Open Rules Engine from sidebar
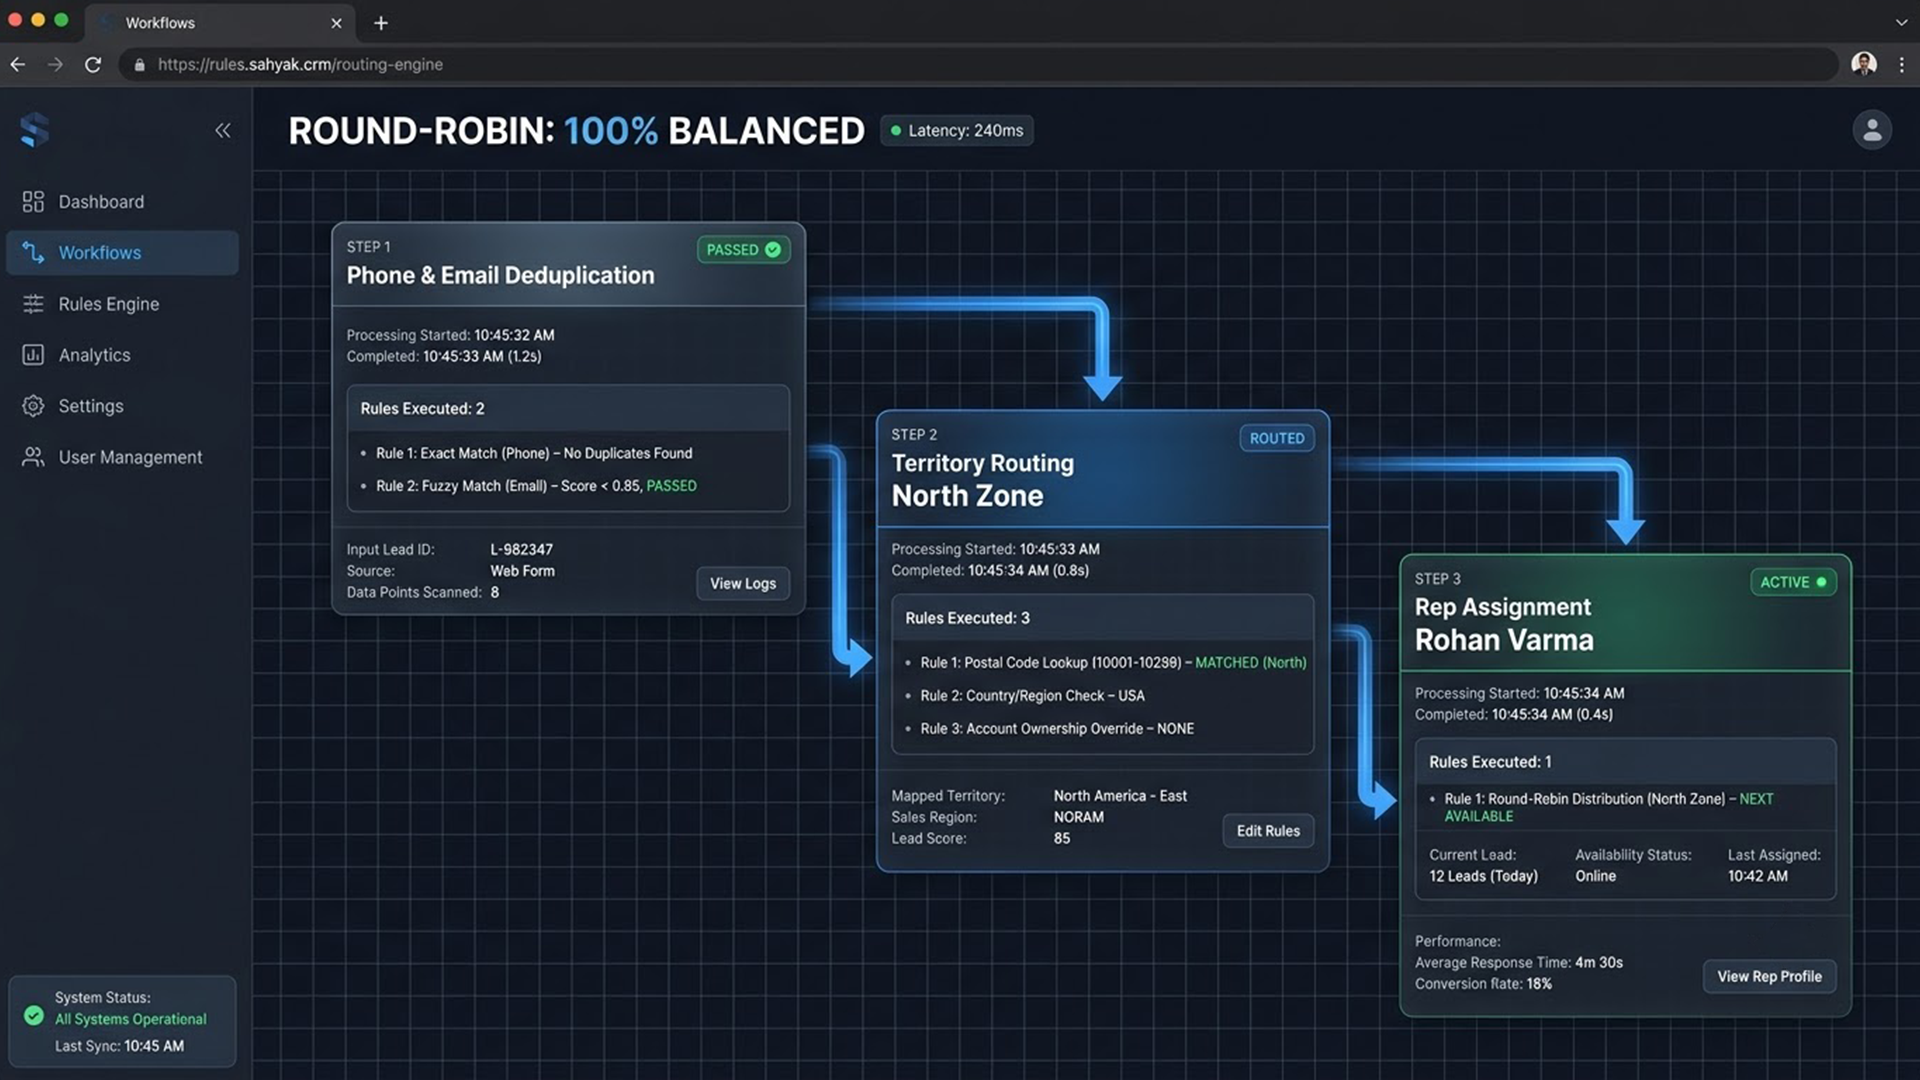This screenshot has width=1920, height=1080. (122, 304)
